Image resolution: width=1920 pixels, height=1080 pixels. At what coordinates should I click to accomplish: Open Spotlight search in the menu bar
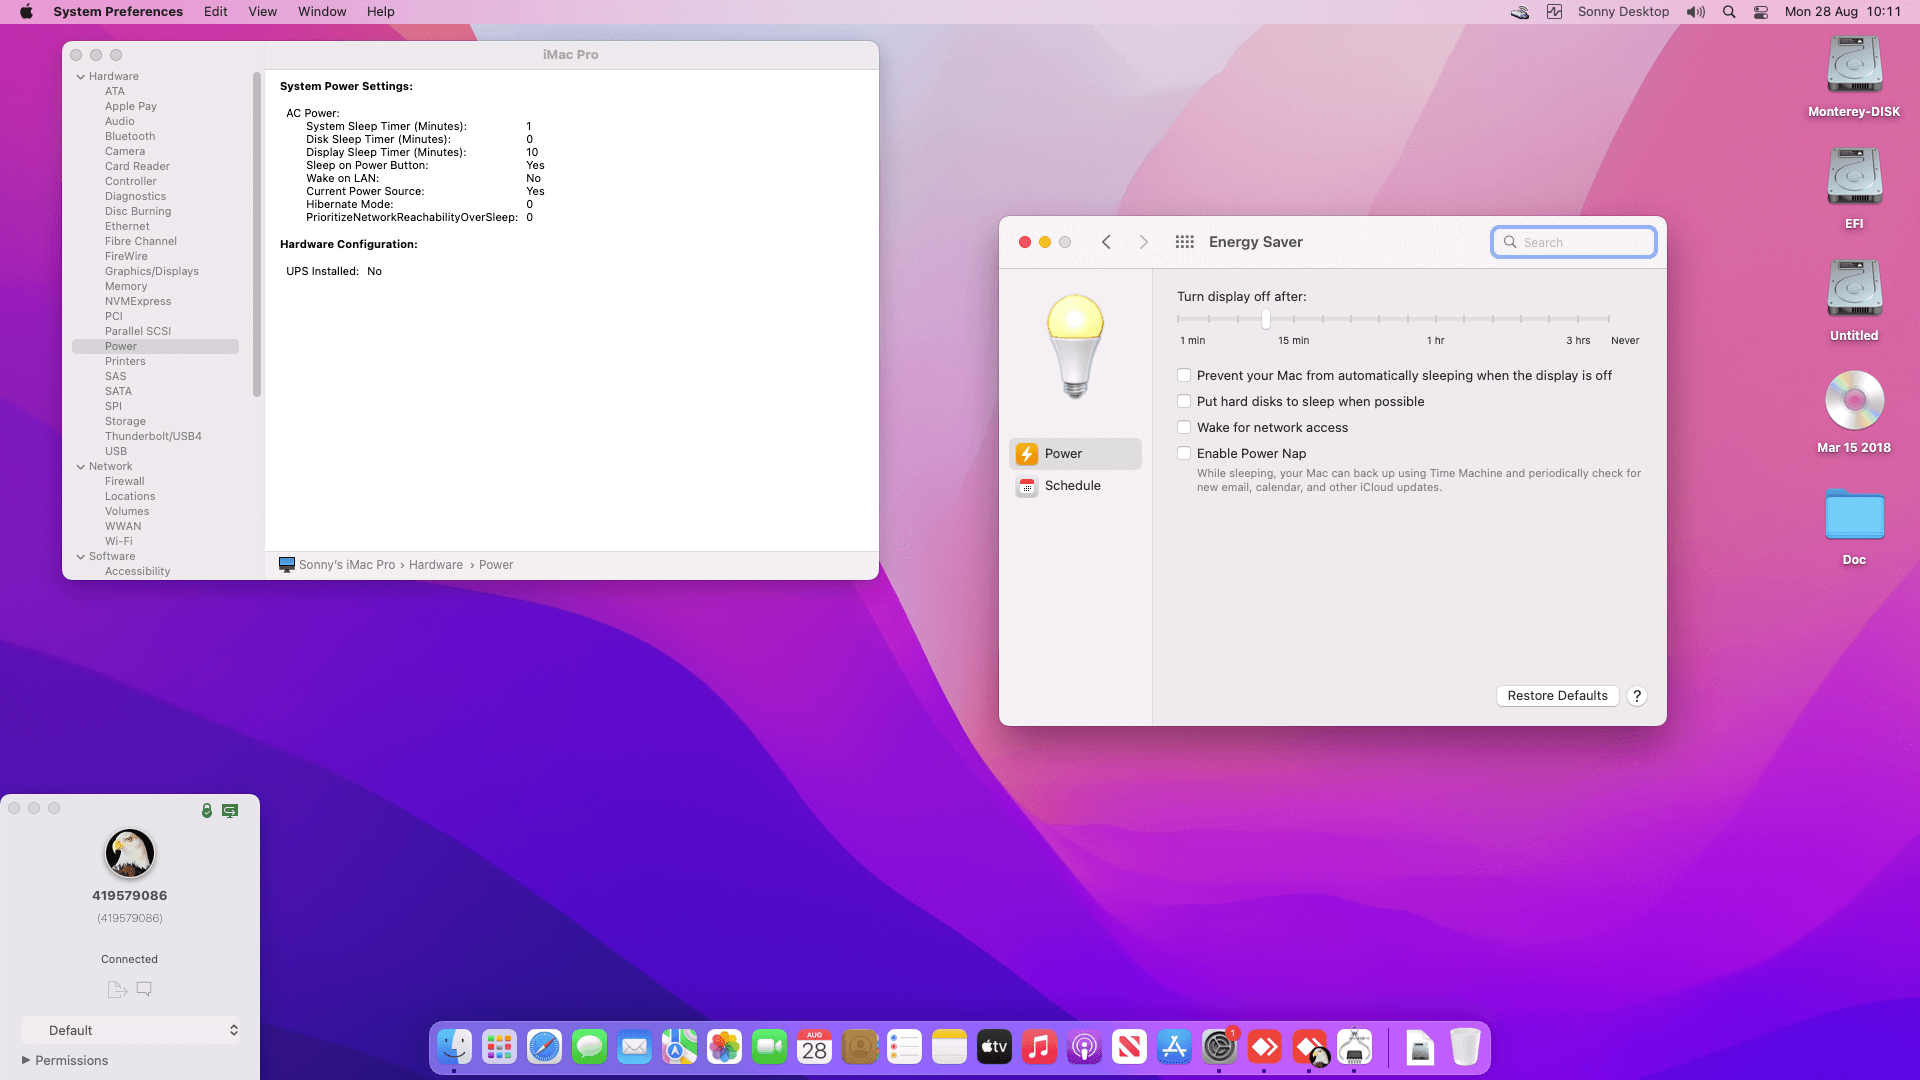(x=1729, y=12)
